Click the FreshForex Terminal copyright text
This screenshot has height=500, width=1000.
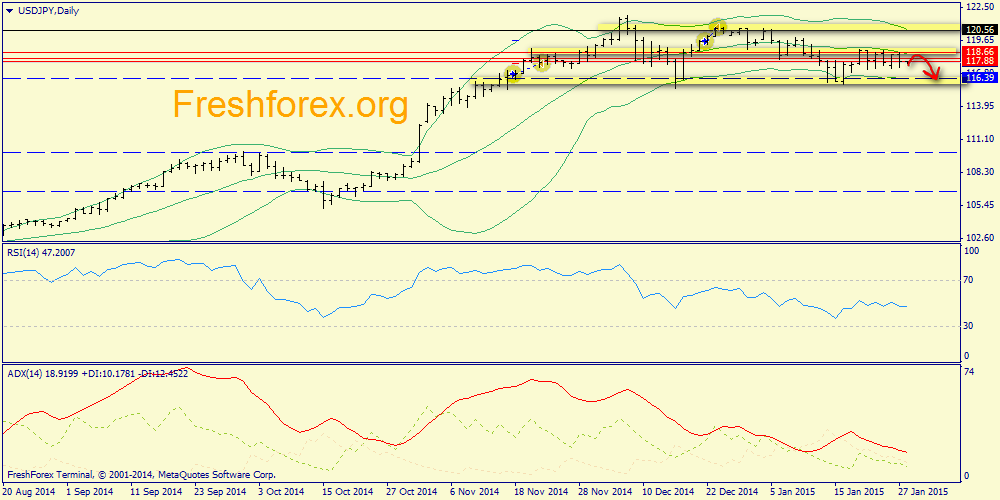point(141,475)
